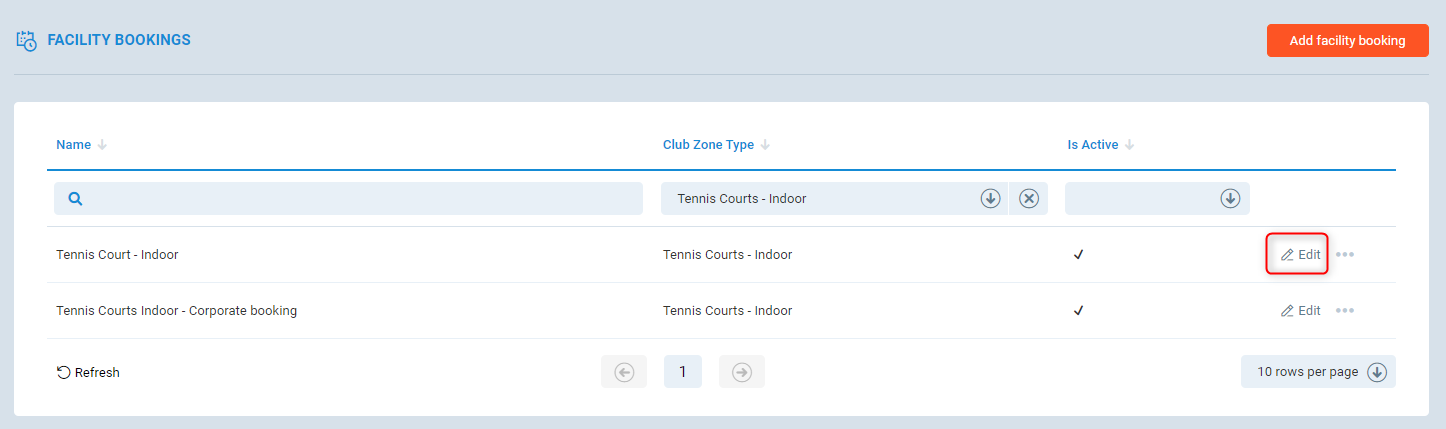The image size is (1446, 429).
Task: Expand the Club Zone Type filter dropdown
Action: tap(990, 199)
